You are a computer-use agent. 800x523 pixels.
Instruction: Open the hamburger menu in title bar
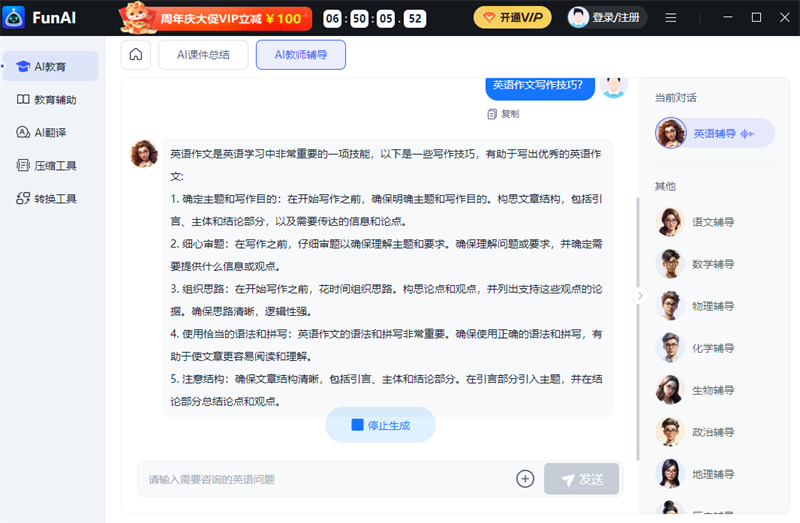point(671,18)
